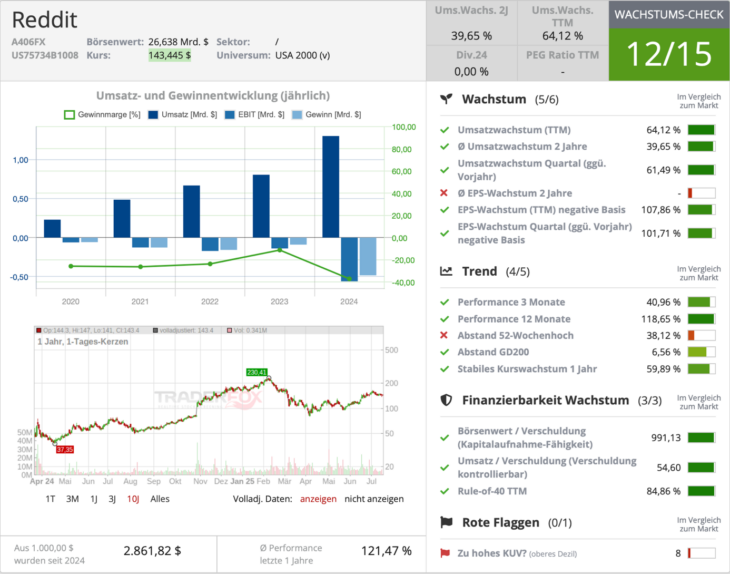
Task: Click the checkmark next to Stabiles Kurswachstum 1 Jahr
Action: coord(445,369)
